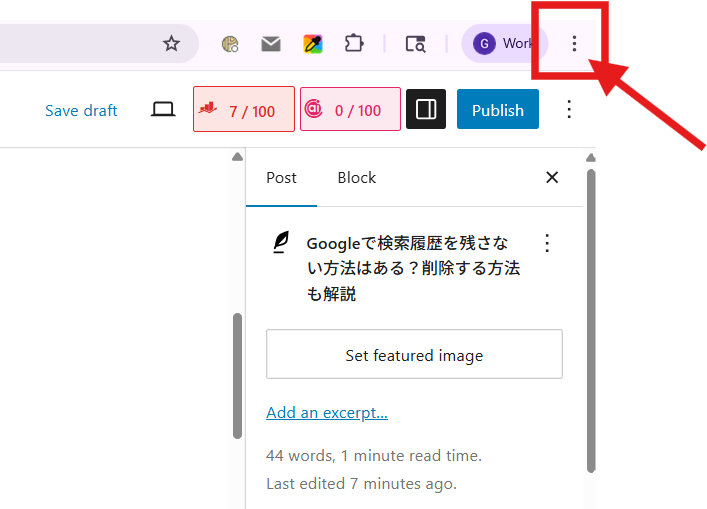
Task: Open the editor Options three-dot menu
Action: pyautogui.click(x=569, y=109)
